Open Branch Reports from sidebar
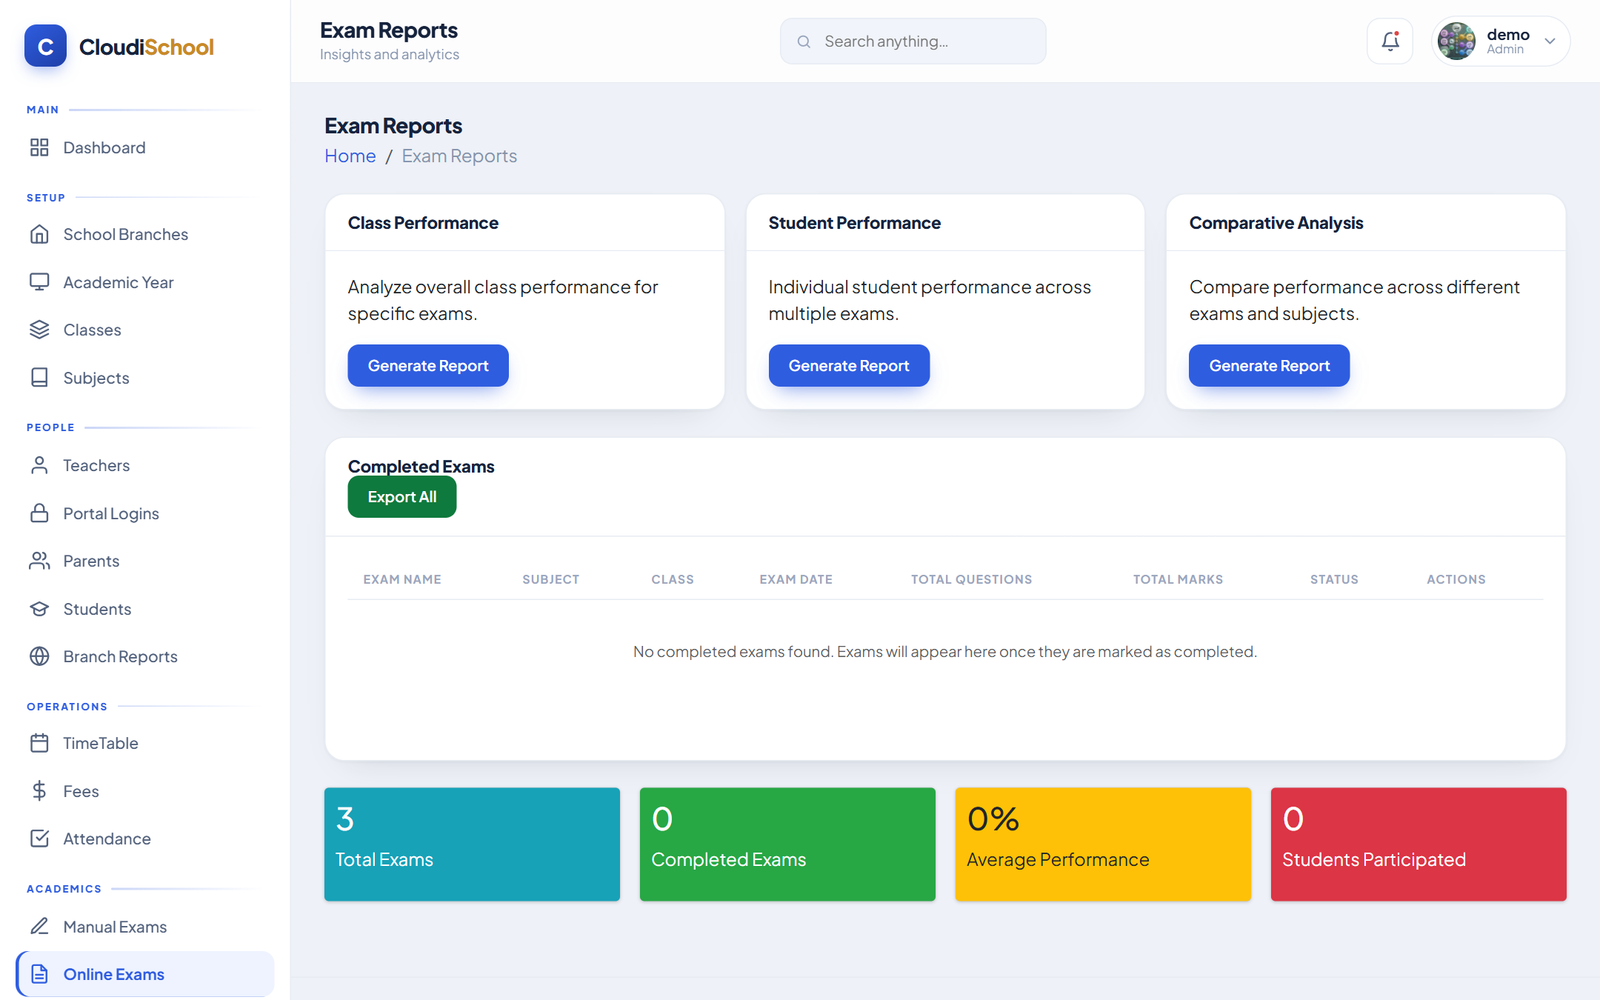This screenshot has height=1000, width=1600. point(145,656)
